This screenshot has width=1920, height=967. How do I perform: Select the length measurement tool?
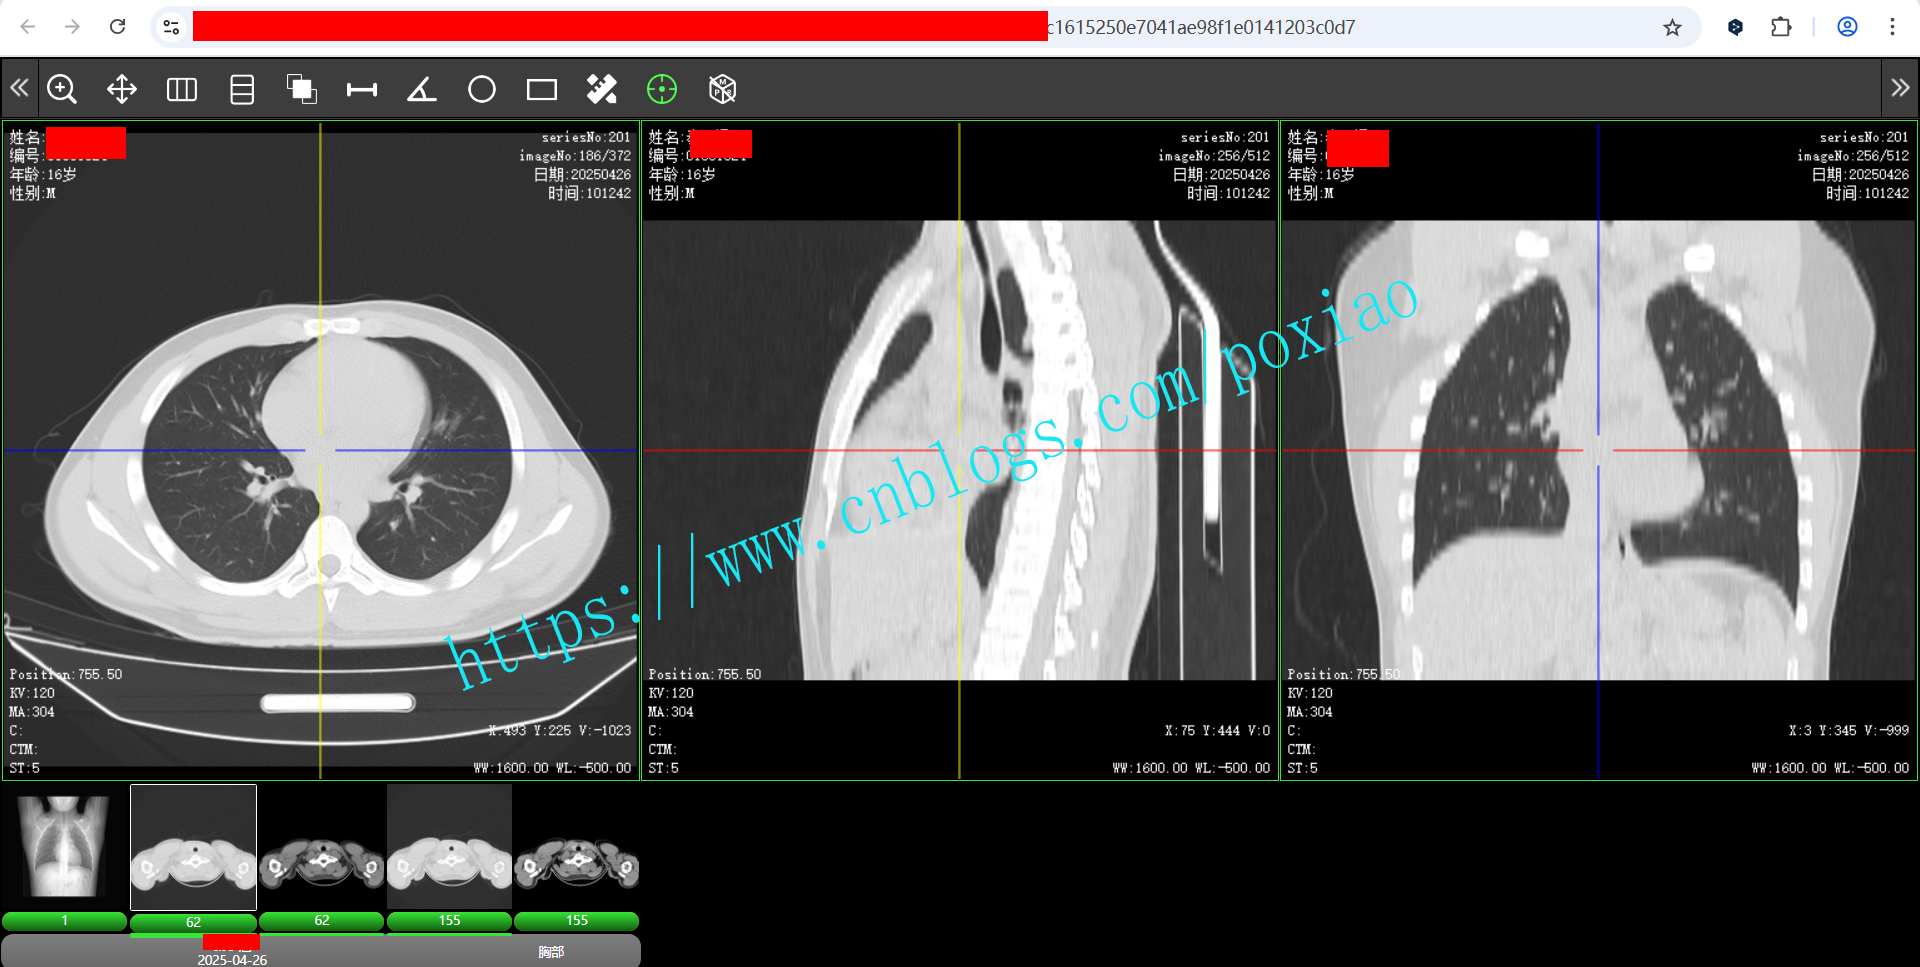tap(362, 90)
